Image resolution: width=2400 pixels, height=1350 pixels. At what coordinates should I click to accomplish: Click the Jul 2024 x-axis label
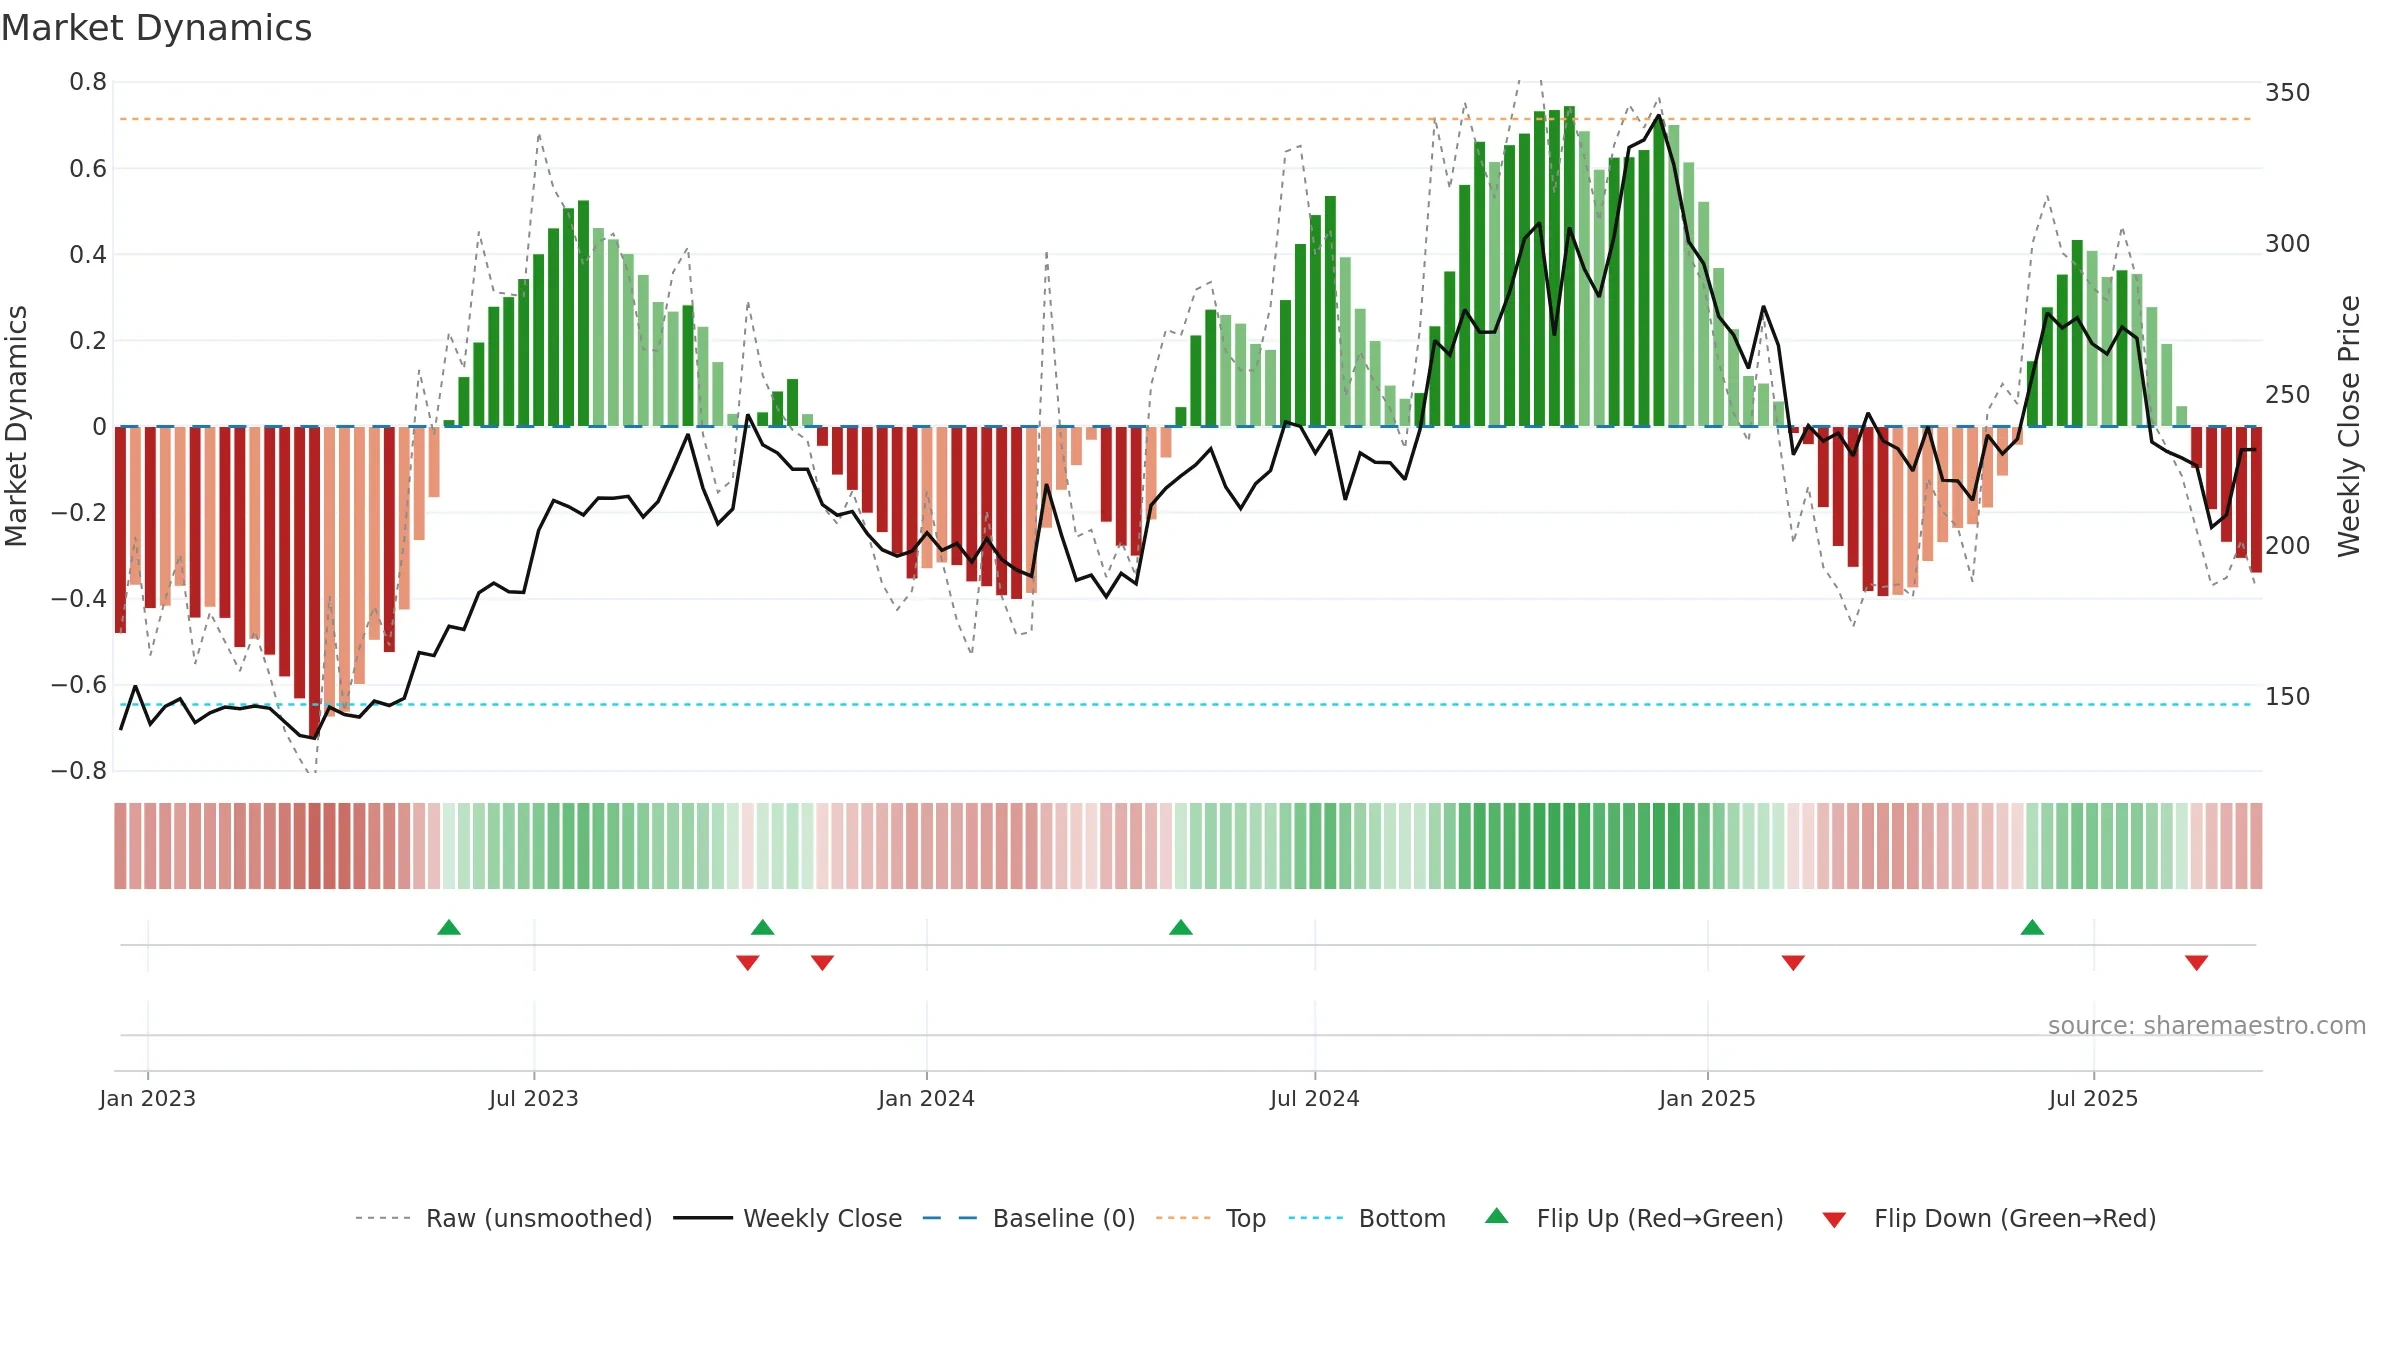coord(1315,1098)
